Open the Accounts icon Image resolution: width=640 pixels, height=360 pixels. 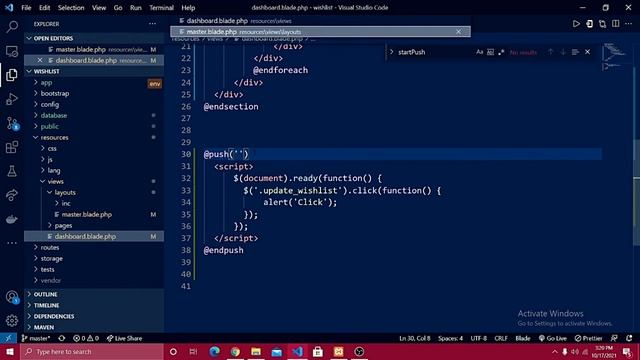(x=12, y=297)
